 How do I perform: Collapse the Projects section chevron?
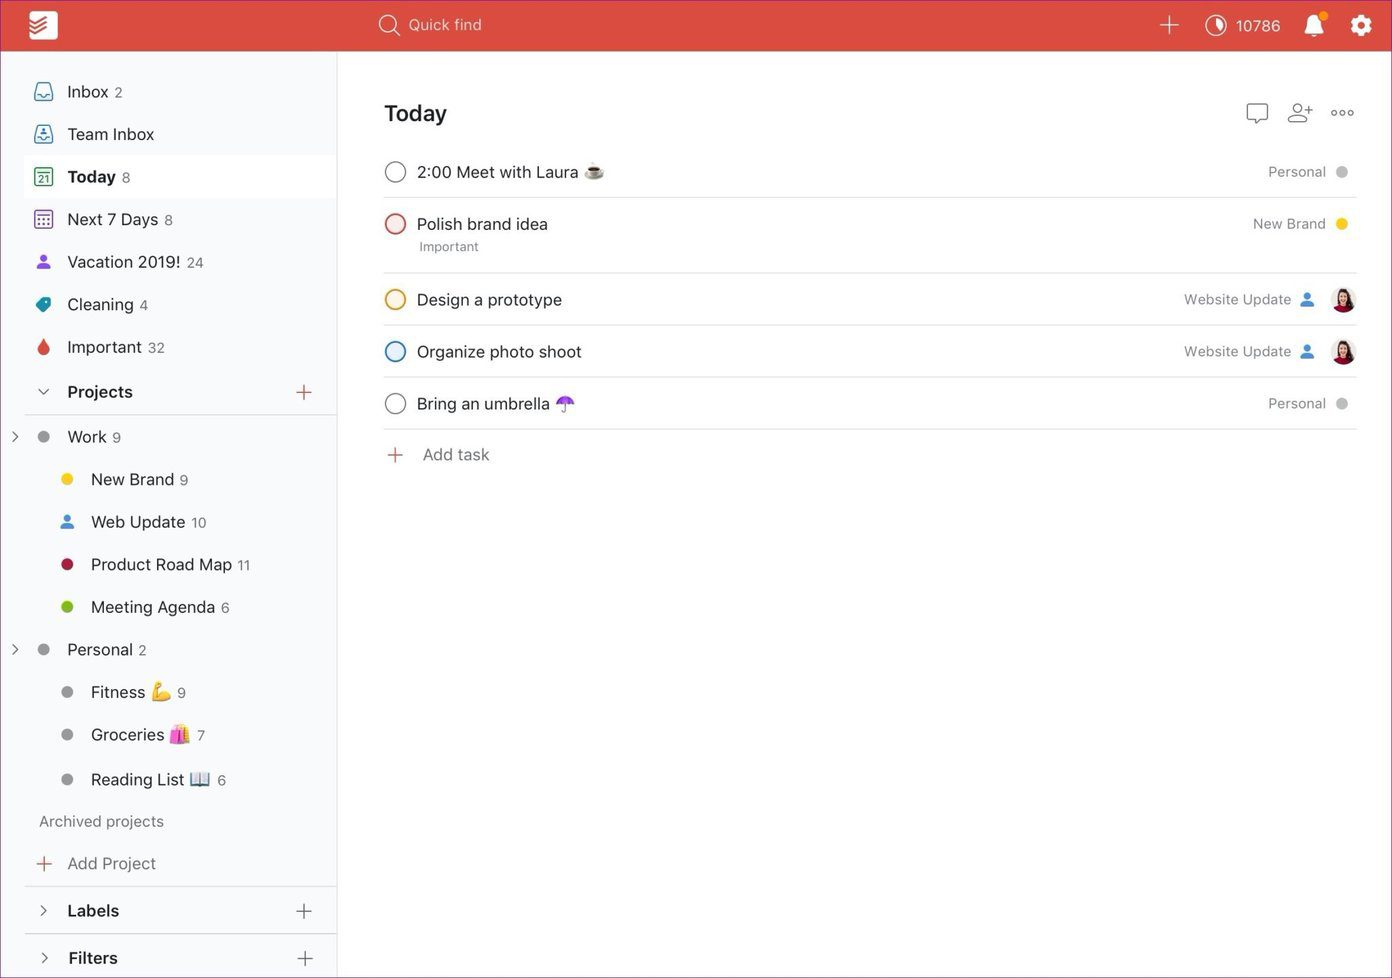(44, 392)
